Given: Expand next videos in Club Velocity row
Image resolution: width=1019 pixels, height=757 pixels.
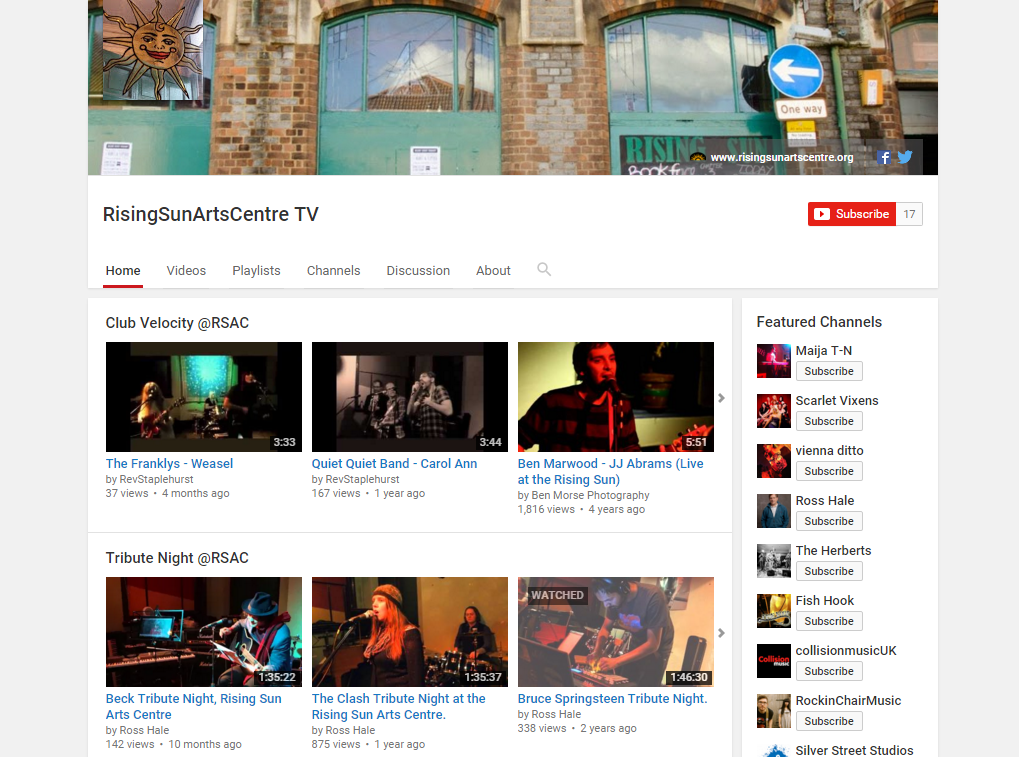Looking at the screenshot, I should tap(721, 398).
